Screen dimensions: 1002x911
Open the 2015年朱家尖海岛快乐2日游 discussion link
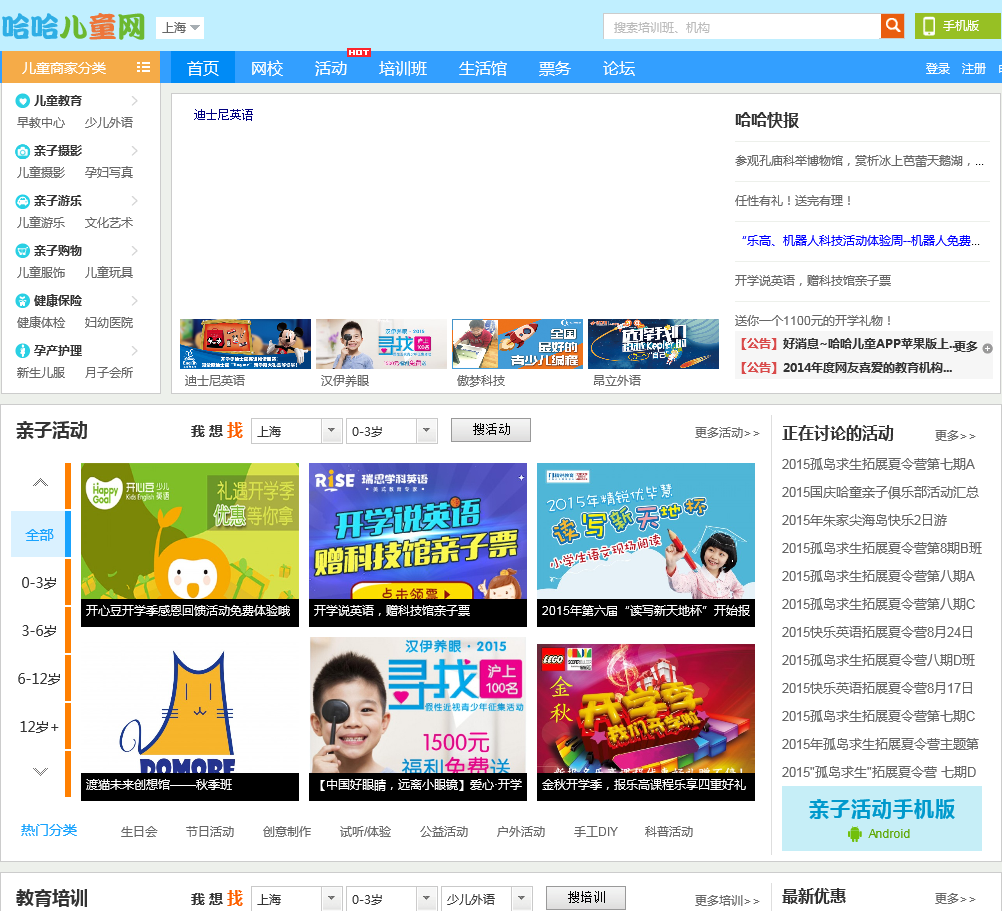pyautogui.click(x=864, y=520)
